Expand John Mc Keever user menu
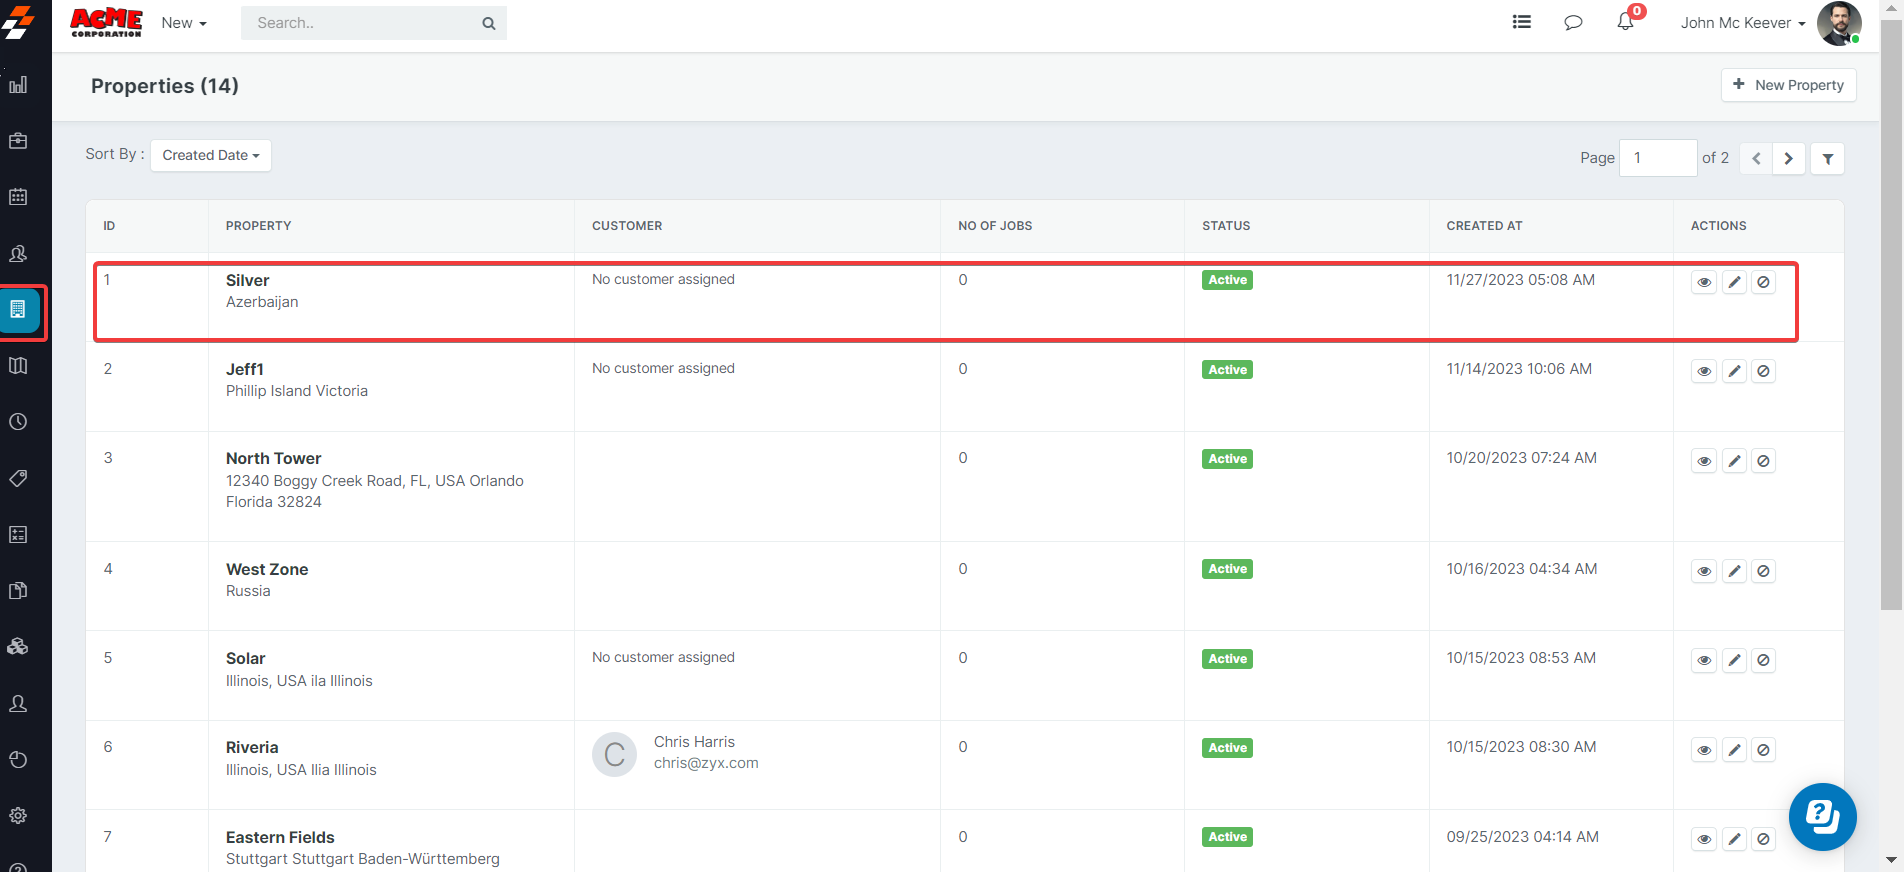The height and width of the screenshot is (872, 1904). (1742, 23)
